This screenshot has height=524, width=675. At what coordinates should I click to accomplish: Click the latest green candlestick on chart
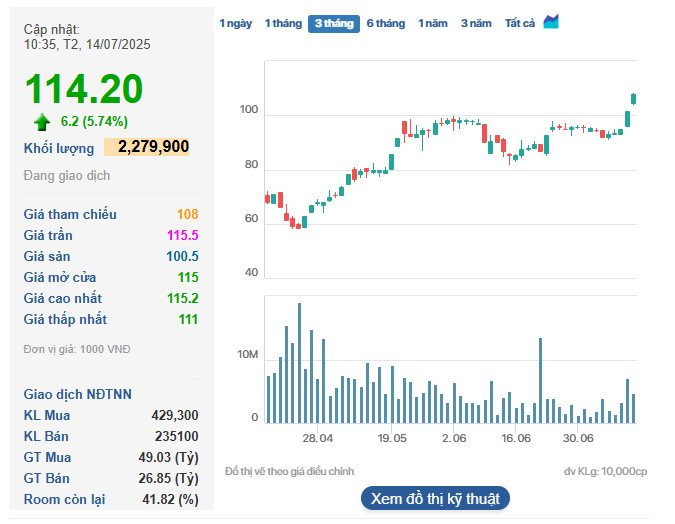click(633, 98)
